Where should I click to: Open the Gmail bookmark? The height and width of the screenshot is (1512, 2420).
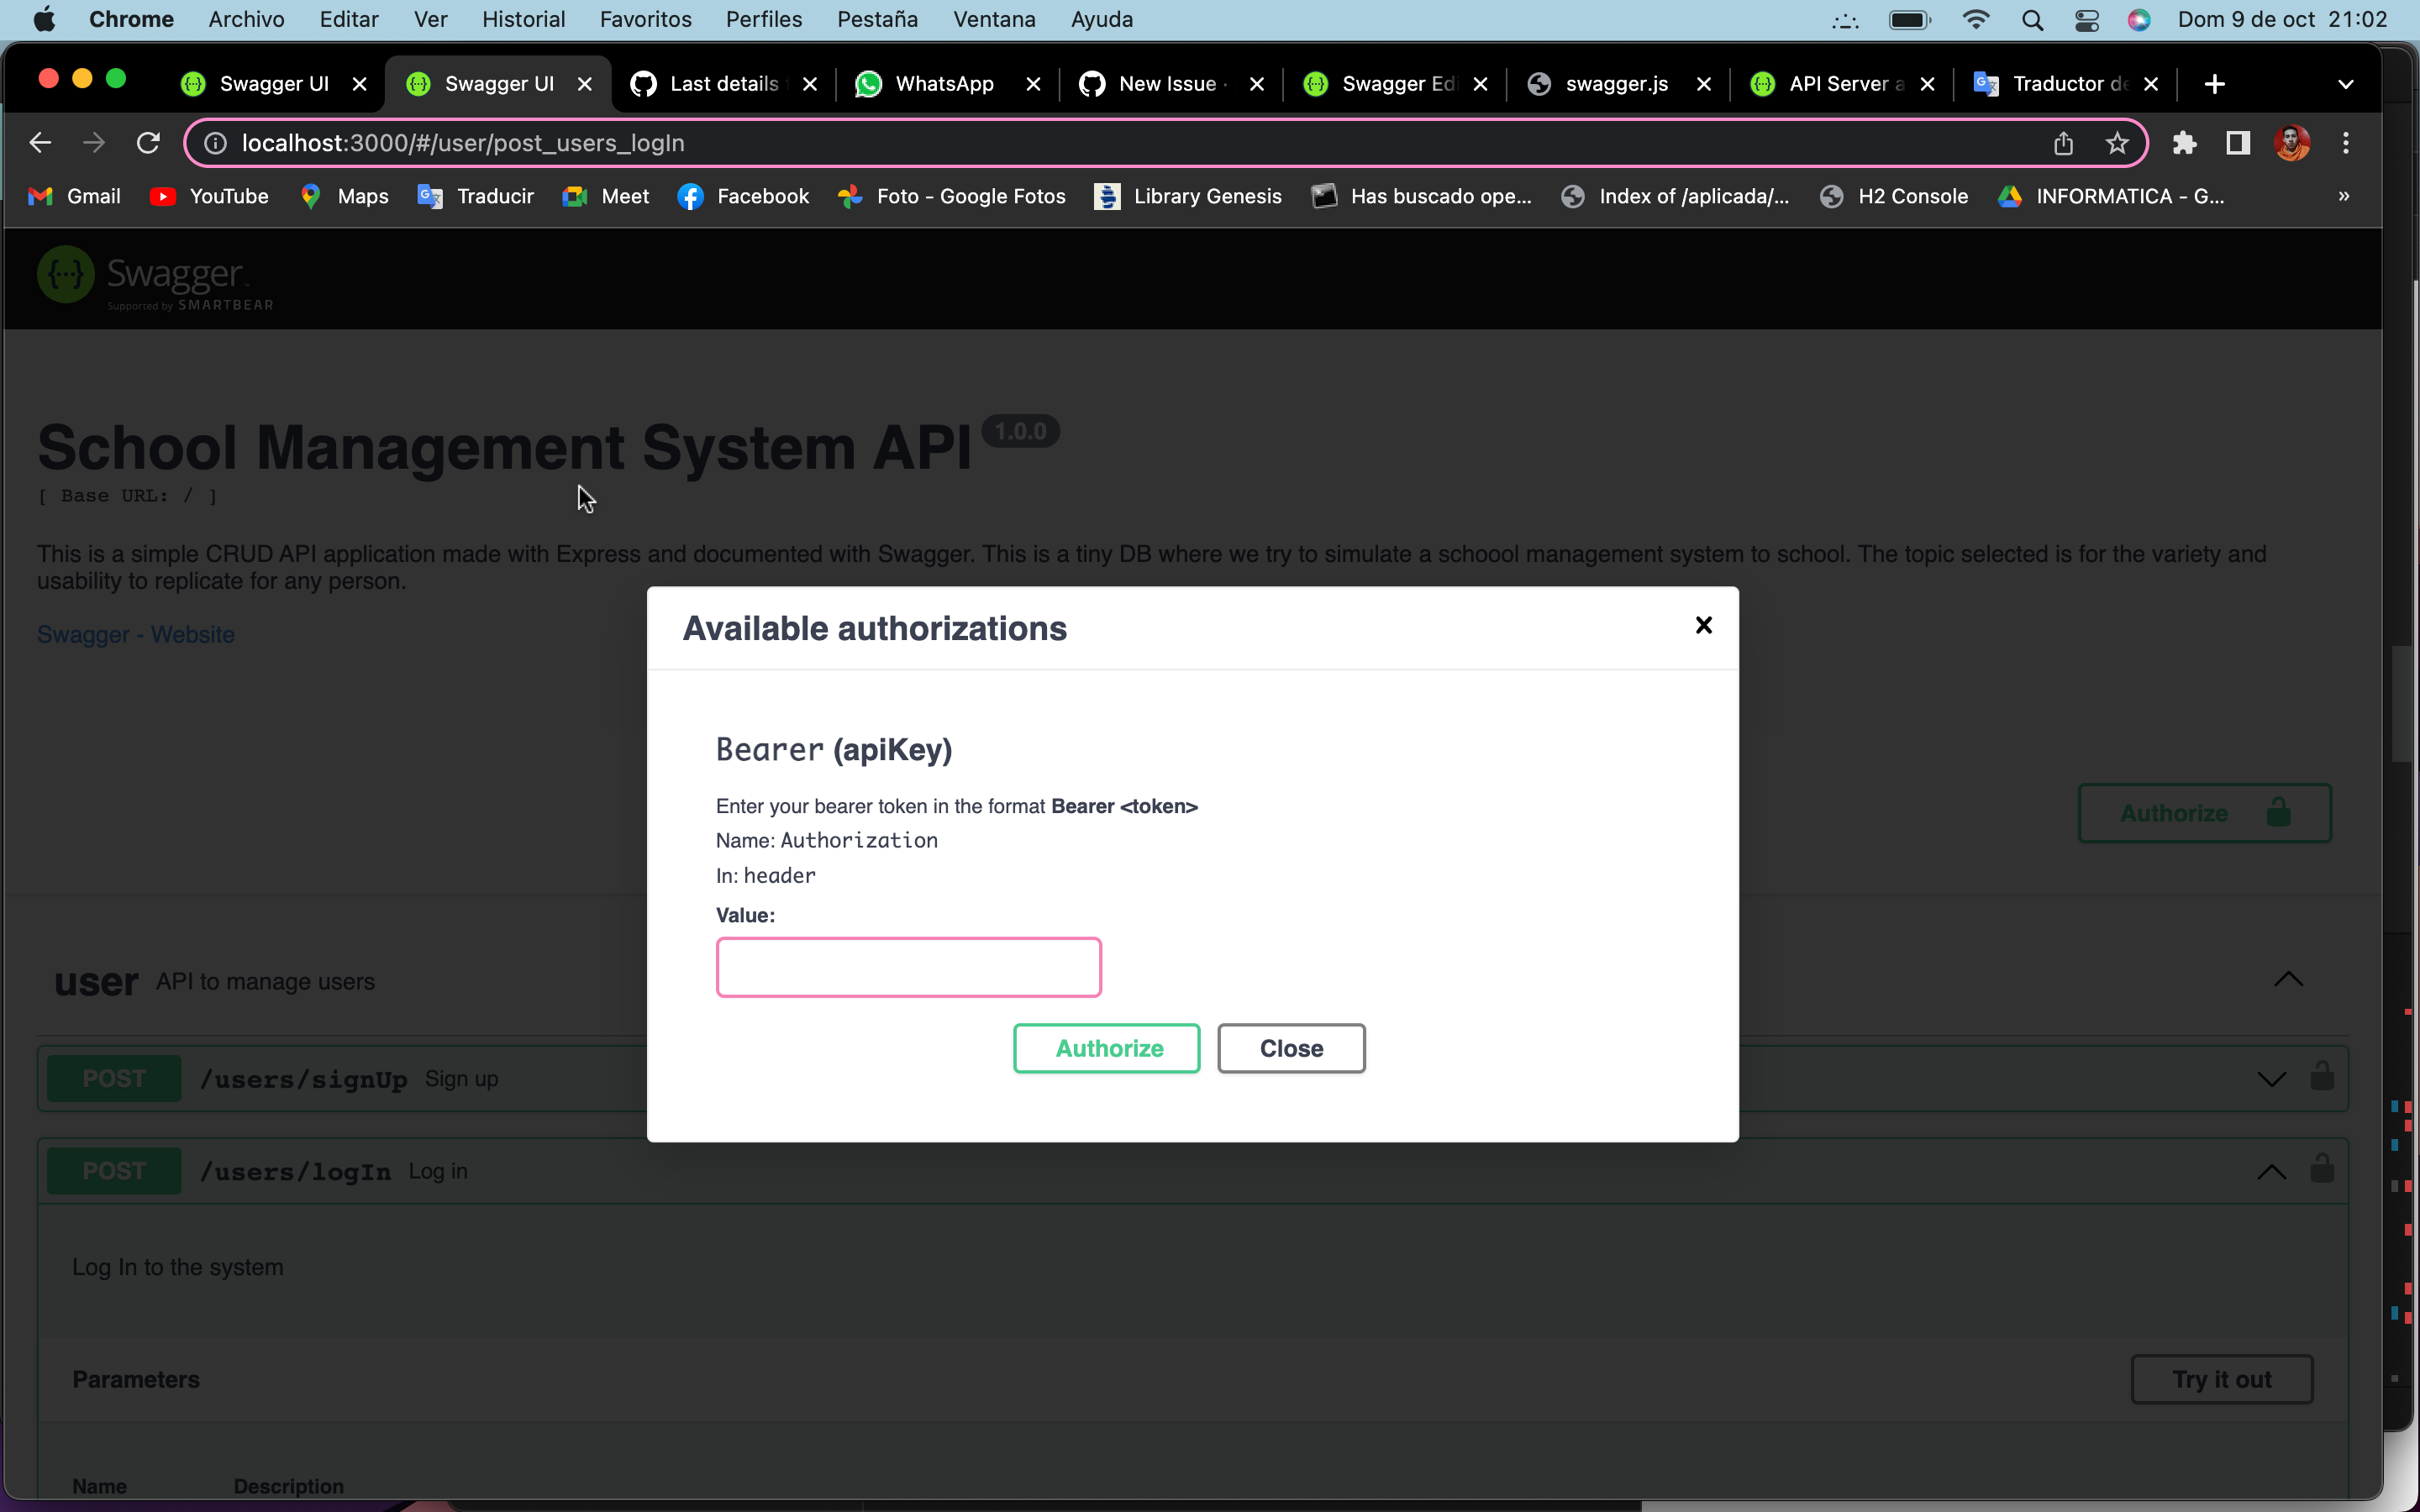75,196
